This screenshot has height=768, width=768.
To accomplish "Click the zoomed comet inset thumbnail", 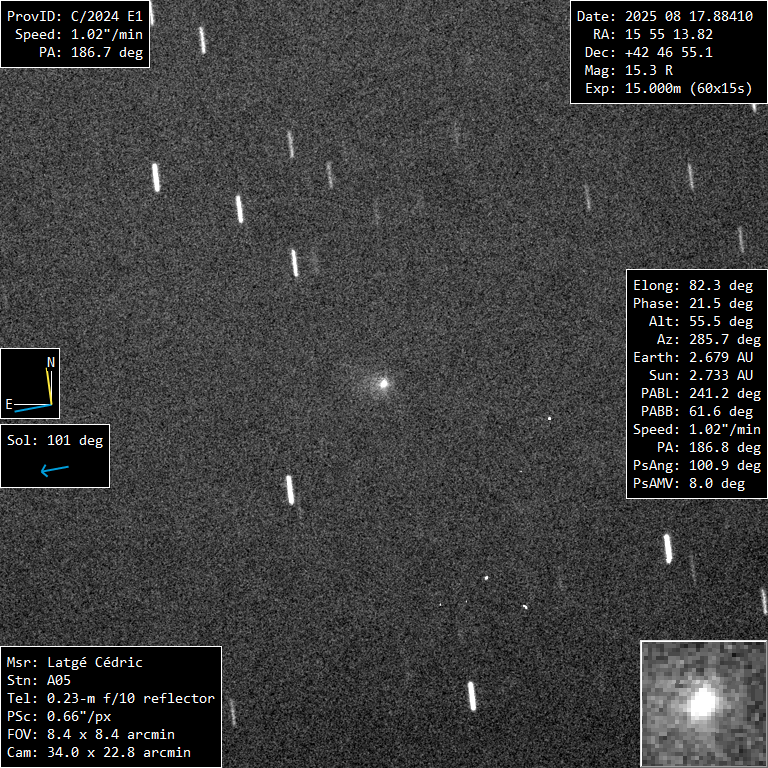I will [x=704, y=704].
